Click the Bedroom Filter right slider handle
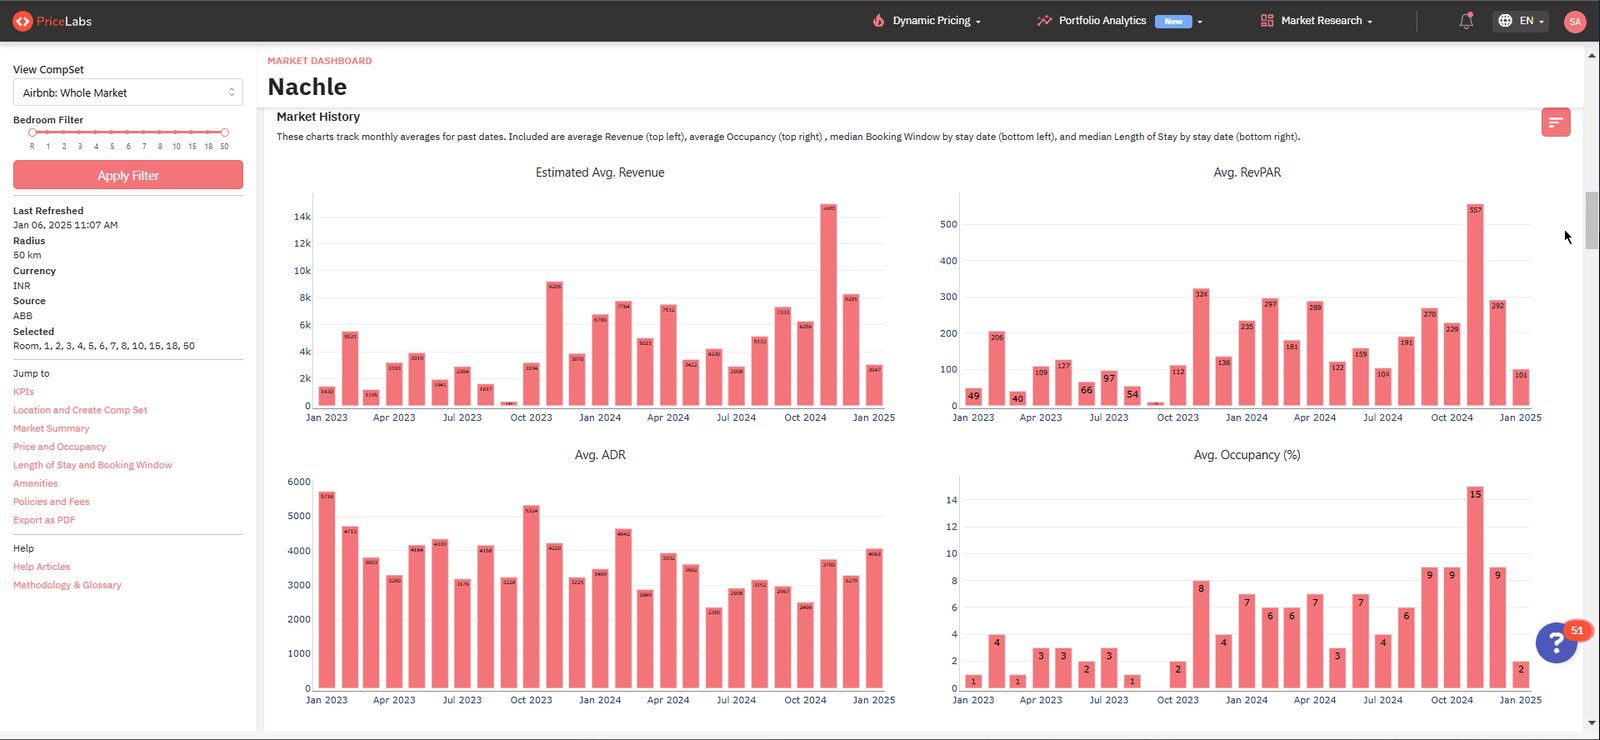This screenshot has height=740, width=1600. (225, 132)
